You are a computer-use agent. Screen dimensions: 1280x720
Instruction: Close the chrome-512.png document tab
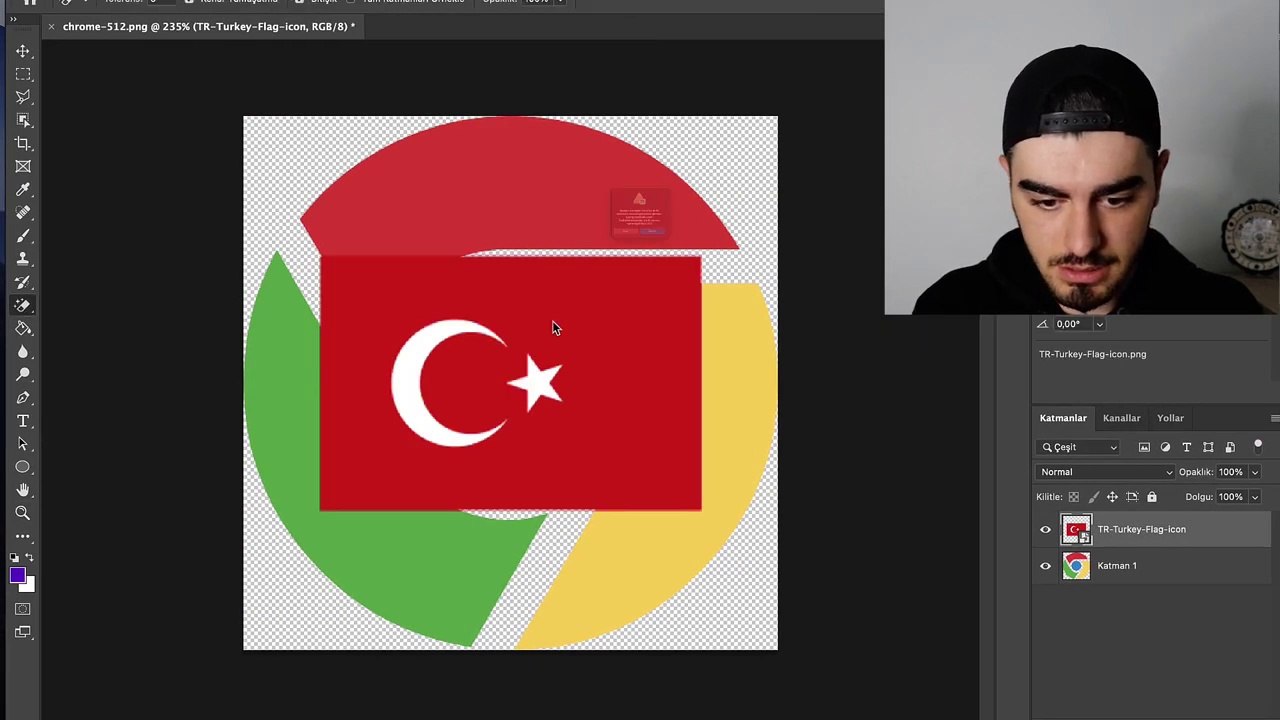click(x=51, y=27)
